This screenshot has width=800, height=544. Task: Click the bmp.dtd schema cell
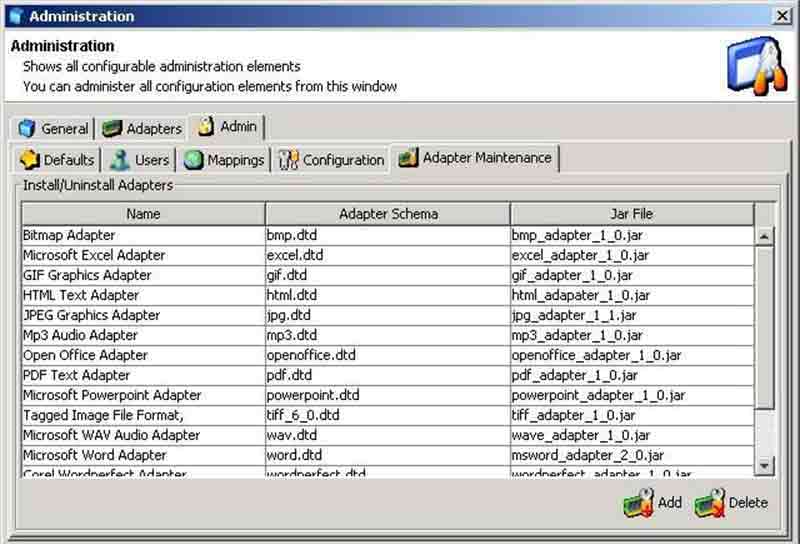pos(387,235)
